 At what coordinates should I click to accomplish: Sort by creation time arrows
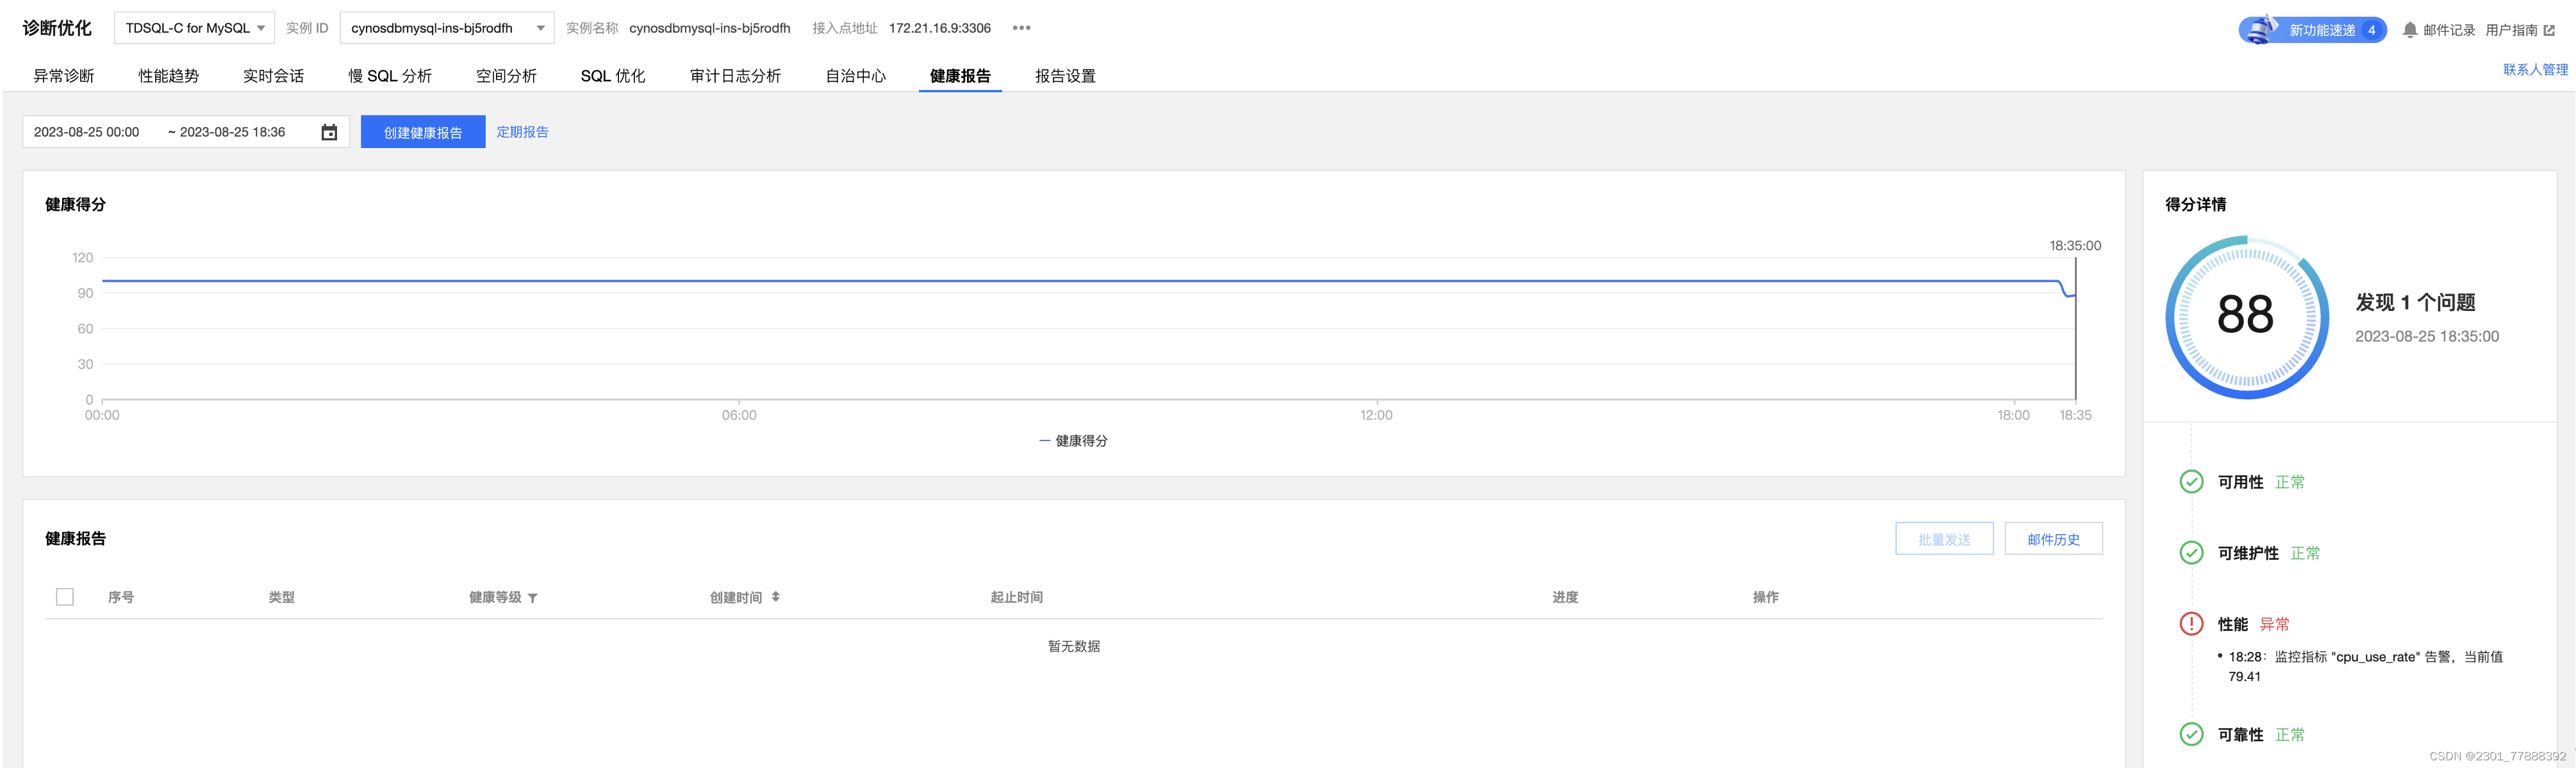776,597
